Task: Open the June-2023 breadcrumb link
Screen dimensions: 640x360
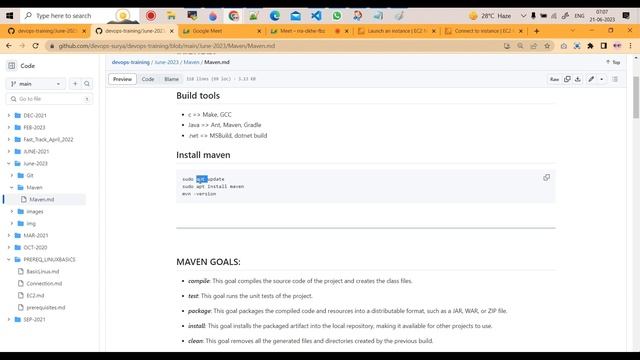Action: tap(167, 62)
